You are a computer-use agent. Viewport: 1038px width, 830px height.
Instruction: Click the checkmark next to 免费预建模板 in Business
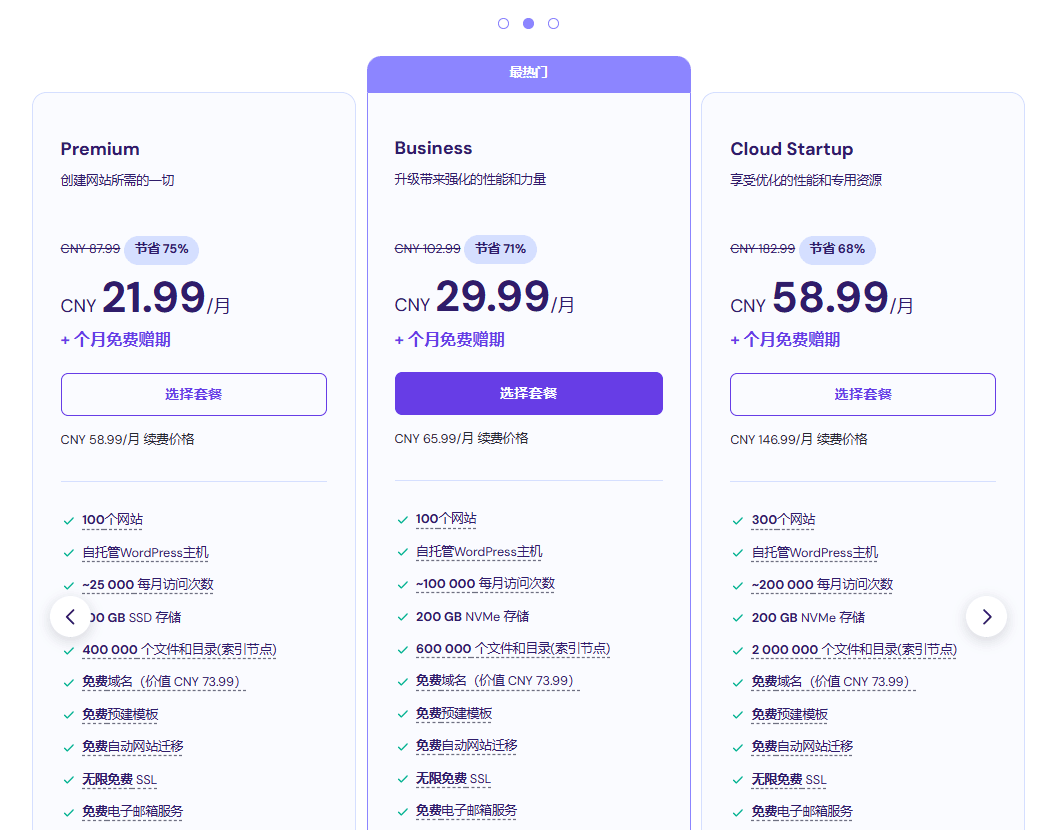pyautogui.click(x=402, y=715)
